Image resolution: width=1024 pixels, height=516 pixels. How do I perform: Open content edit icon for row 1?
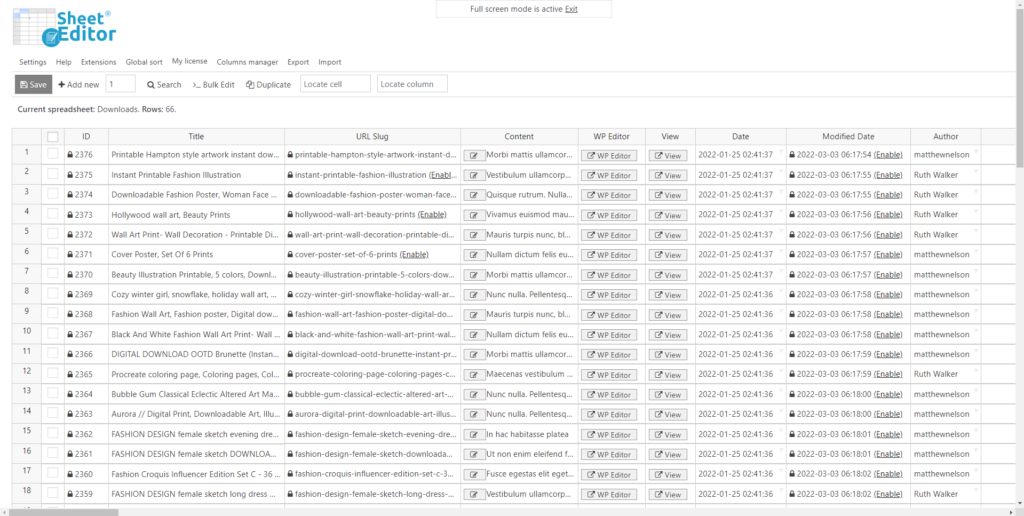coord(474,155)
